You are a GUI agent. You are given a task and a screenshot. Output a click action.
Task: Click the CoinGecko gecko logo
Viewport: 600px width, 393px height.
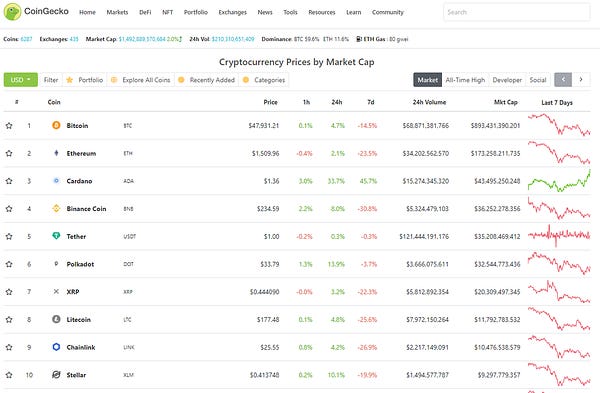tap(12, 11)
